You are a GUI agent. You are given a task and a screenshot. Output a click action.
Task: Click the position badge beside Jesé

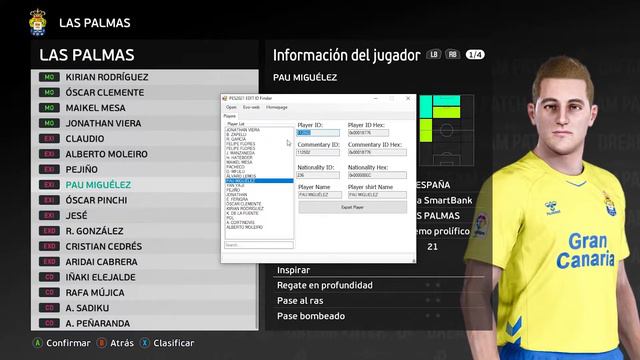pyautogui.click(x=49, y=216)
